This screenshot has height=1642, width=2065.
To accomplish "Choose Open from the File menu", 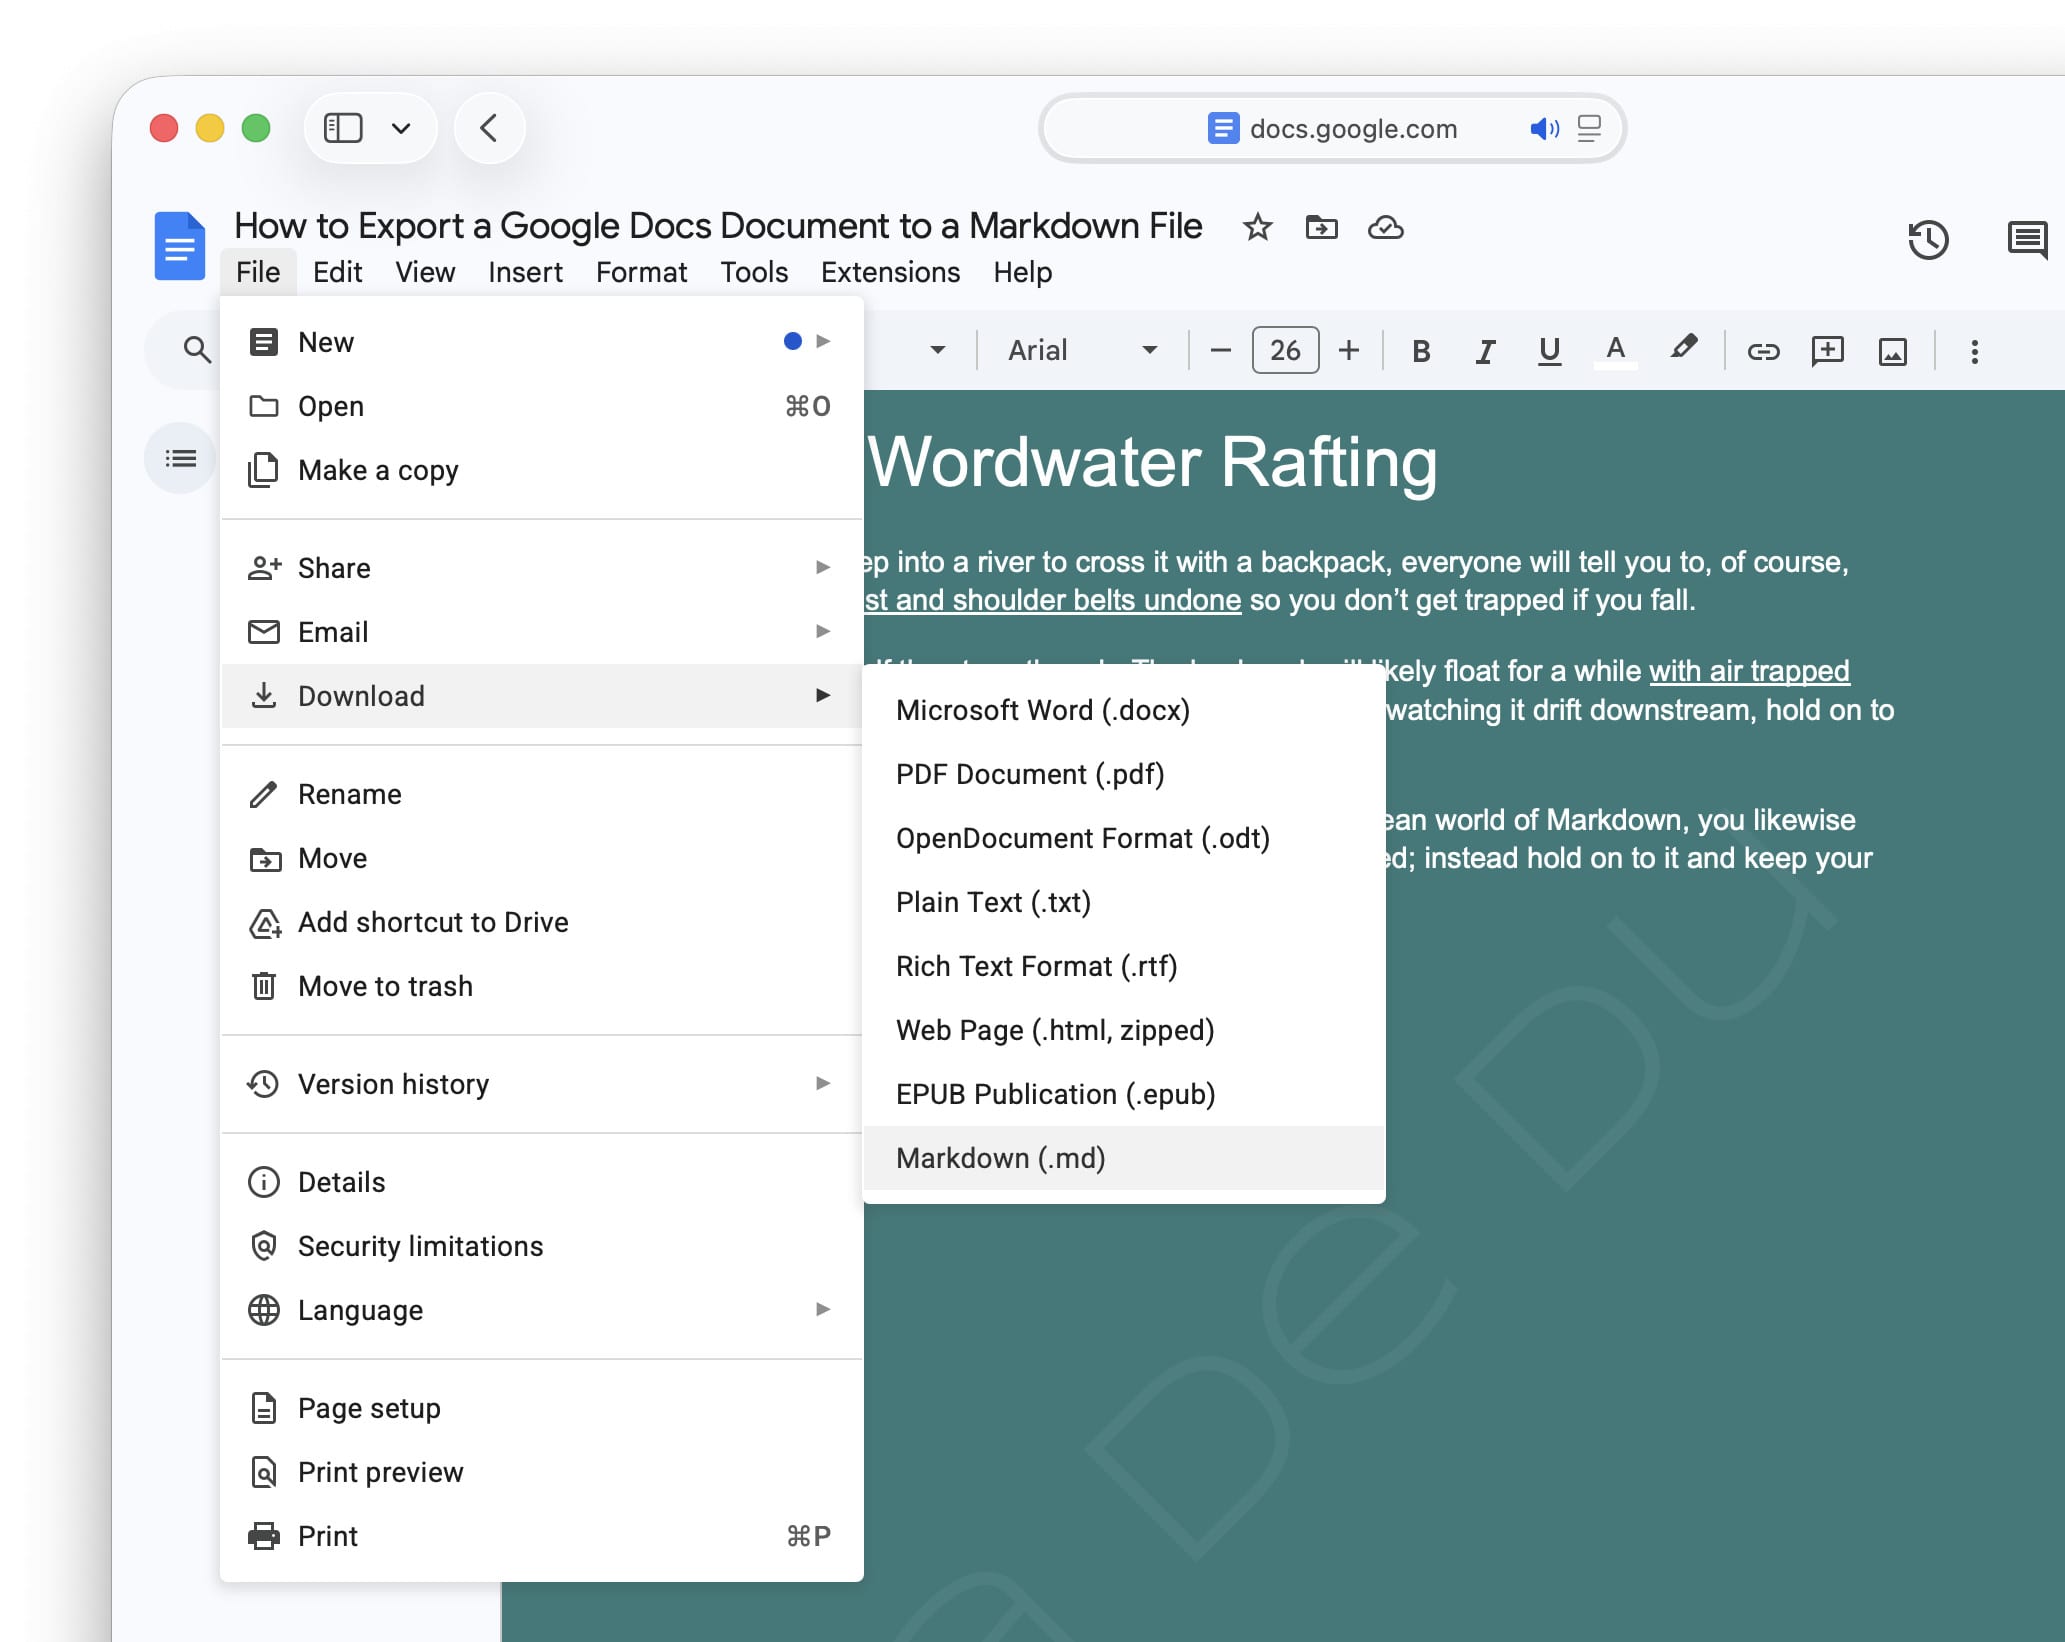I will (541, 406).
